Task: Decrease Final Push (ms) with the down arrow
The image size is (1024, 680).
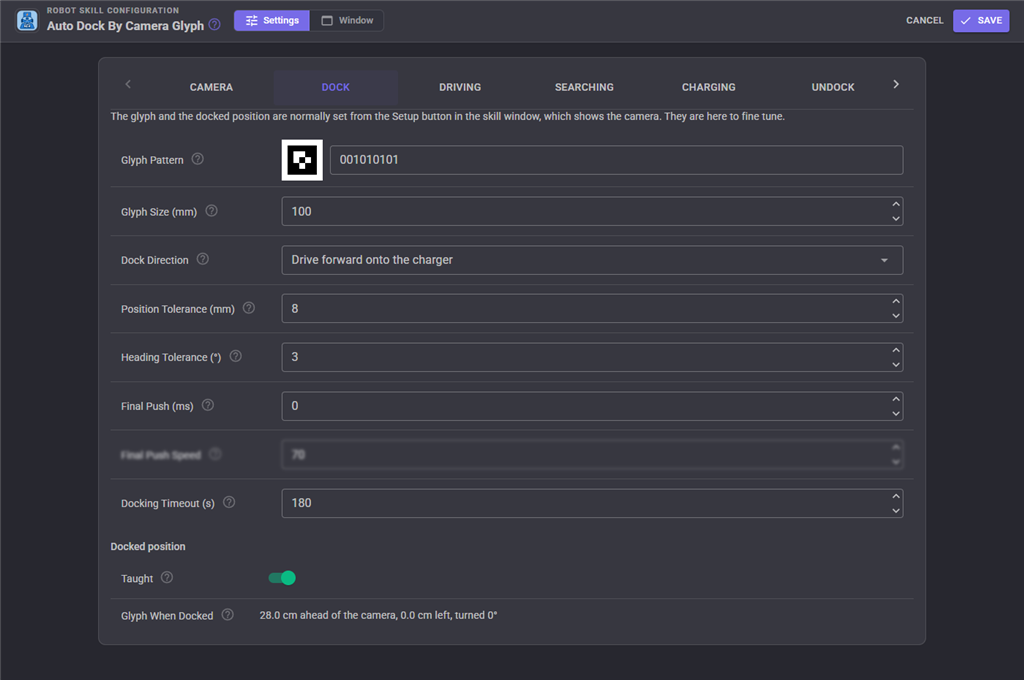Action: coord(896,413)
